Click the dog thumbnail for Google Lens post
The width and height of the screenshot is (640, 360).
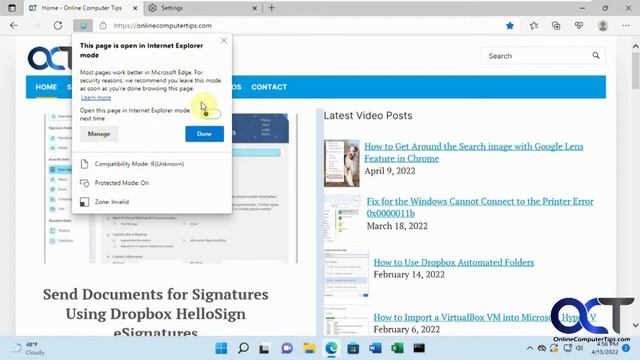tap(342, 163)
